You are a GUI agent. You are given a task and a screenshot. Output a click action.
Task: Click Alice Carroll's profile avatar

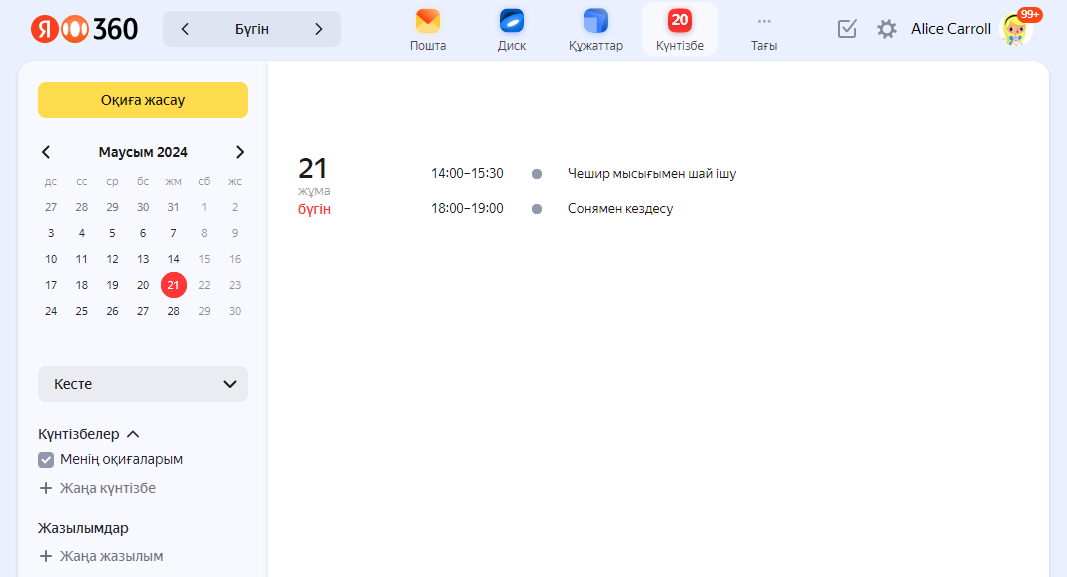pos(1015,29)
